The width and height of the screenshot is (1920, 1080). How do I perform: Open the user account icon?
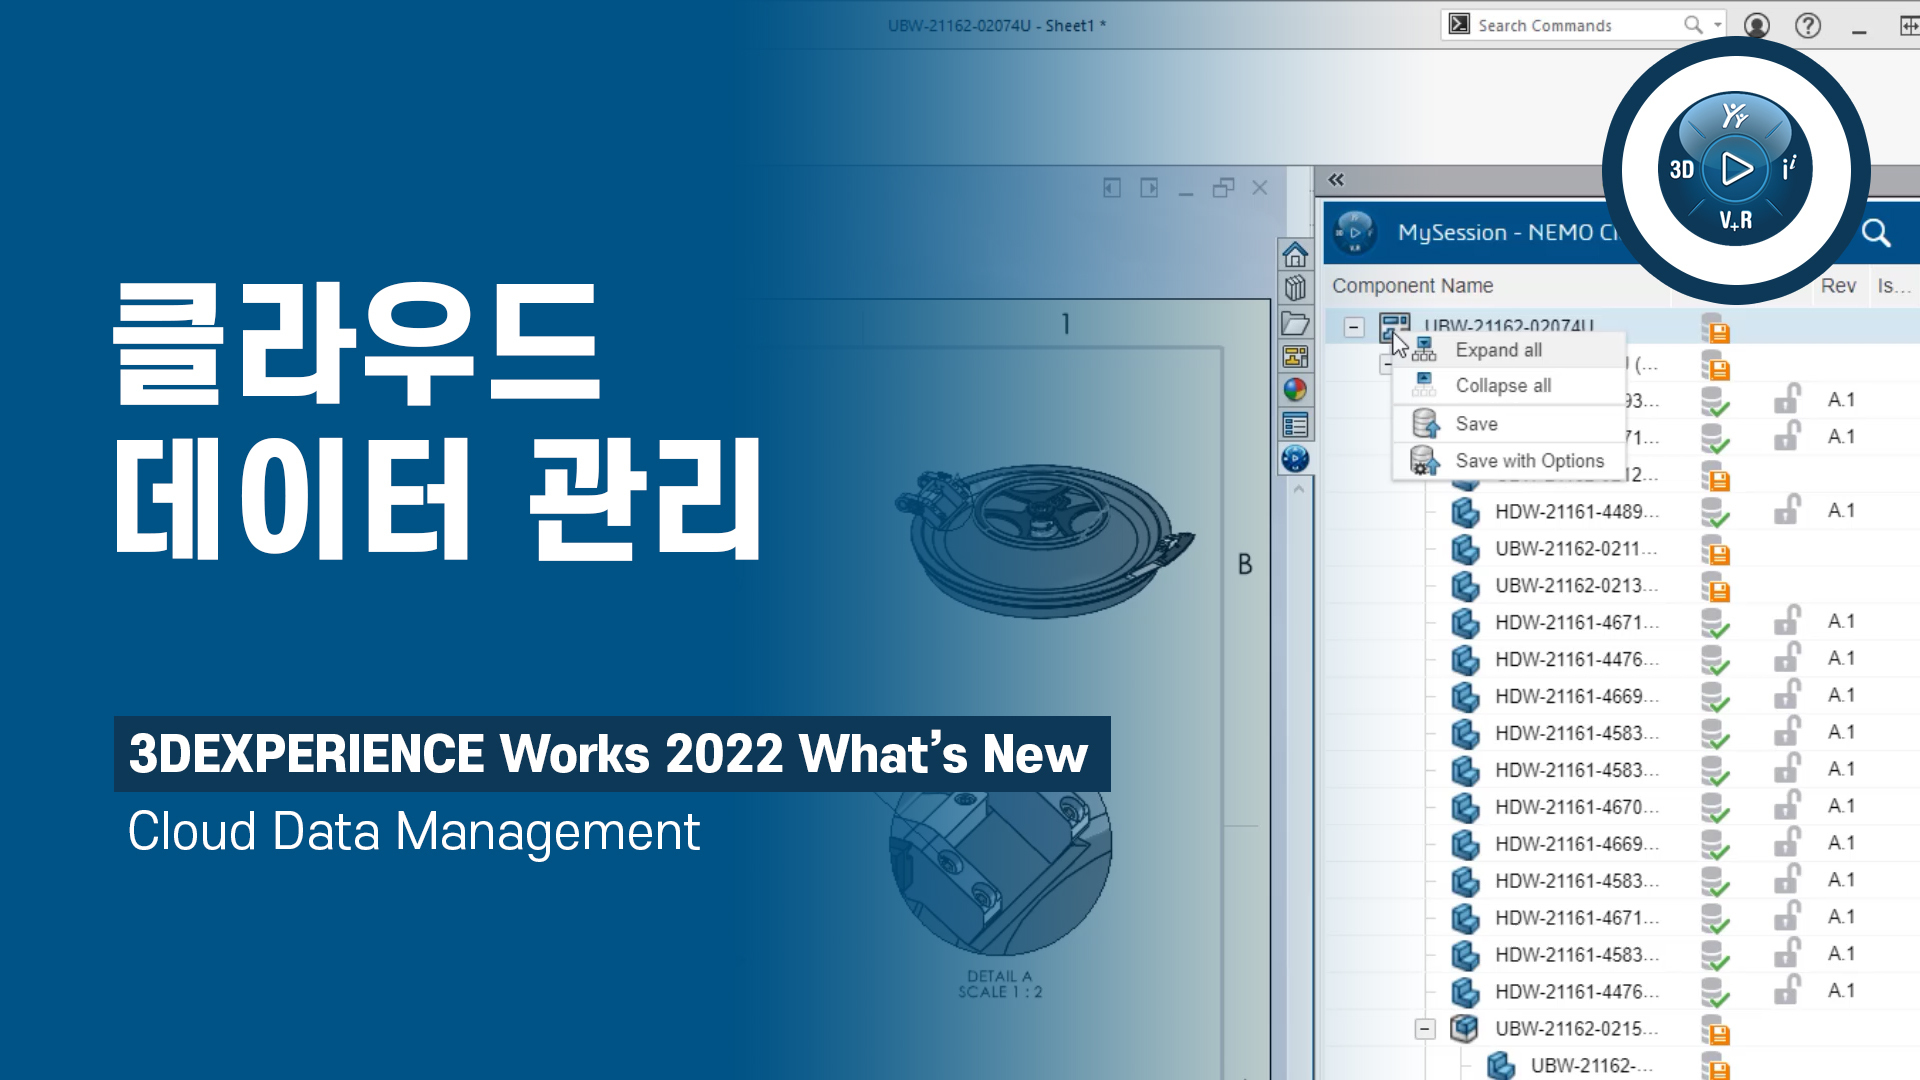tap(1756, 25)
